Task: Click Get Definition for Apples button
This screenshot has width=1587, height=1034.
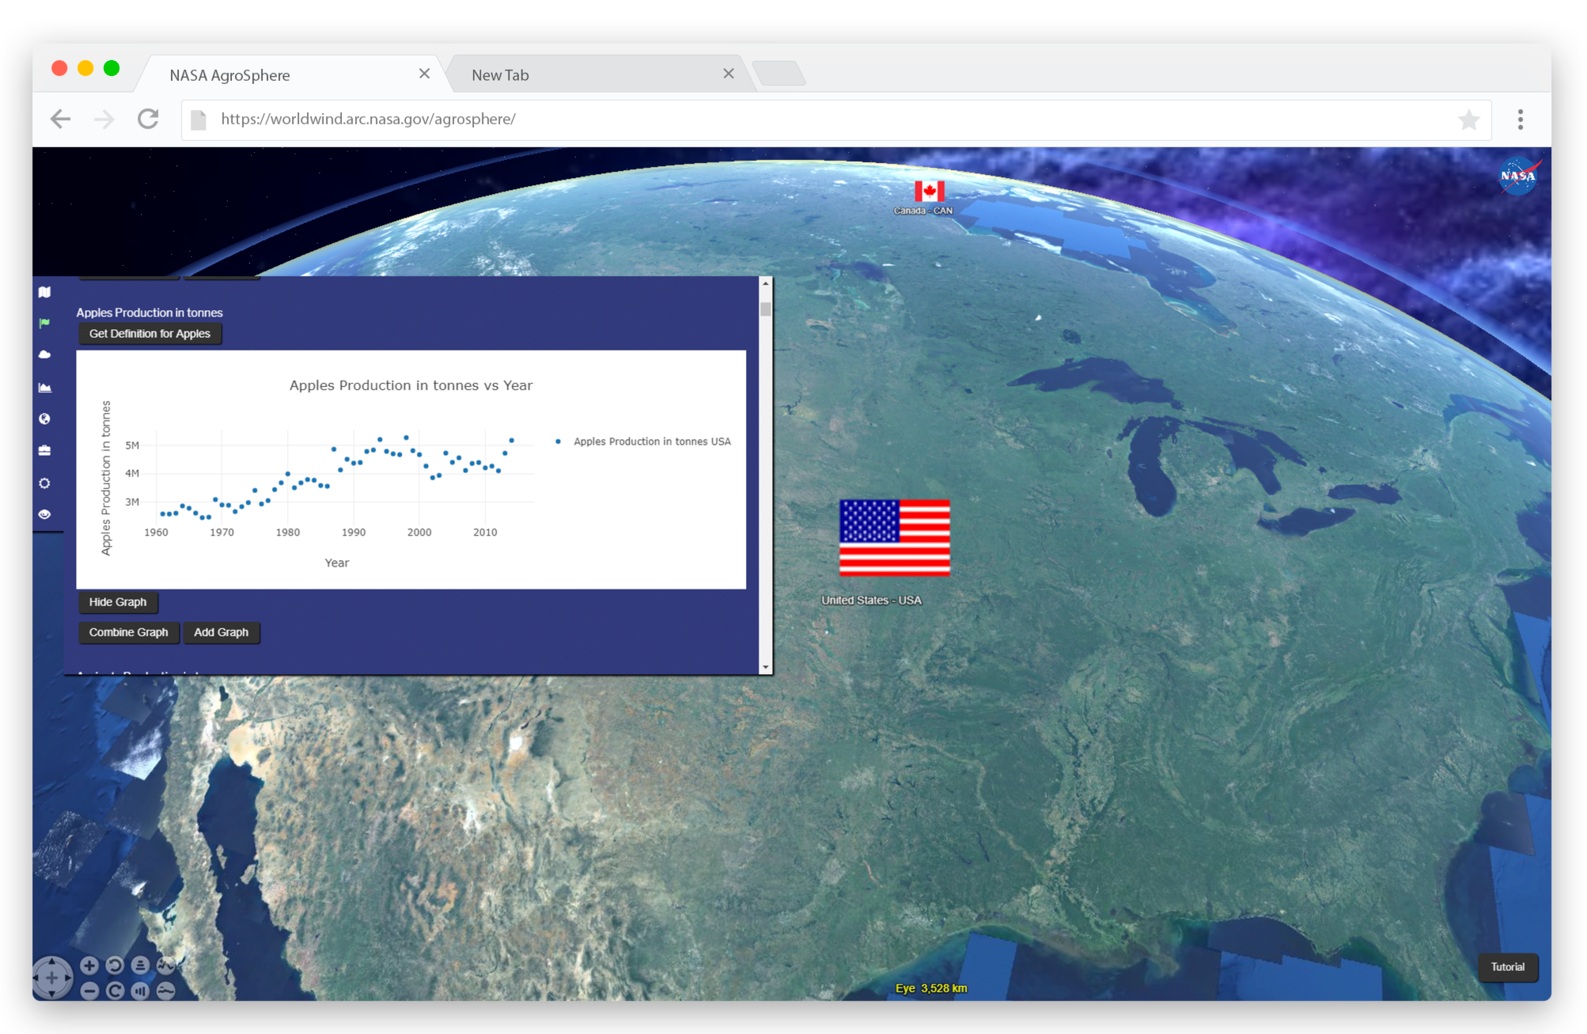Action: pyautogui.click(x=150, y=334)
